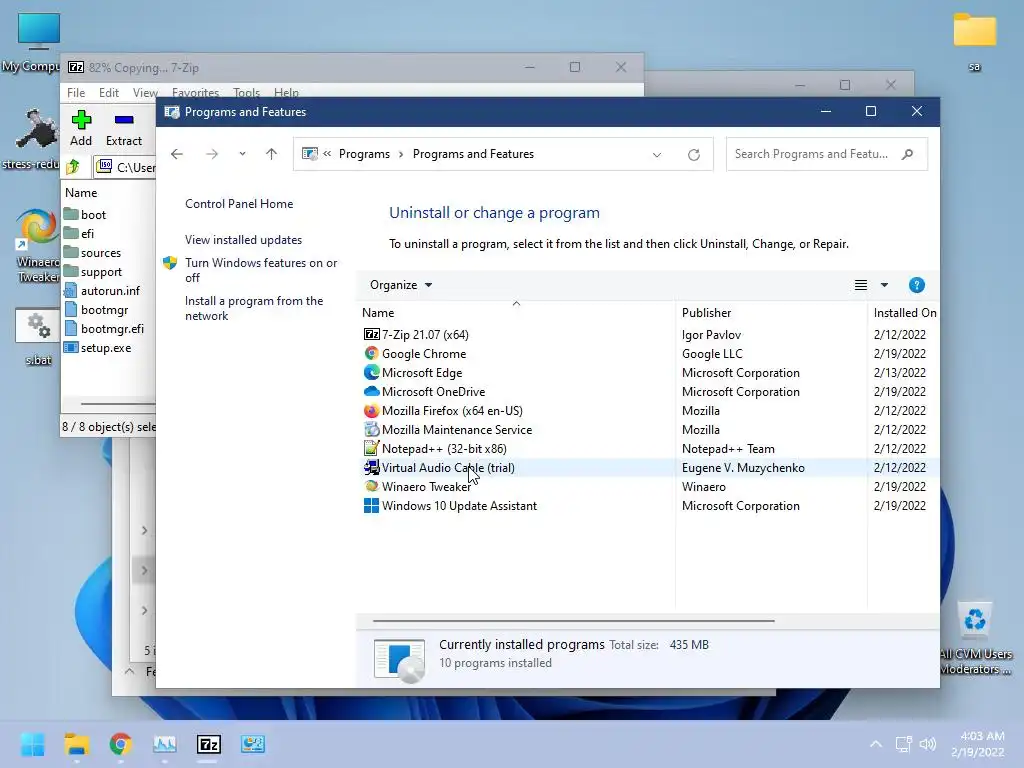Click 7-Zip up-folder arrow icon
This screenshot has height=768, width=1024.
(x=73, y=167)
